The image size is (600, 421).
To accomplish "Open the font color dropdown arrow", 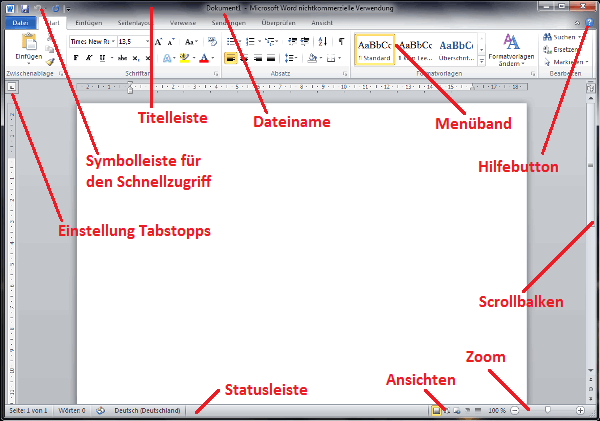I will [213, 58].
